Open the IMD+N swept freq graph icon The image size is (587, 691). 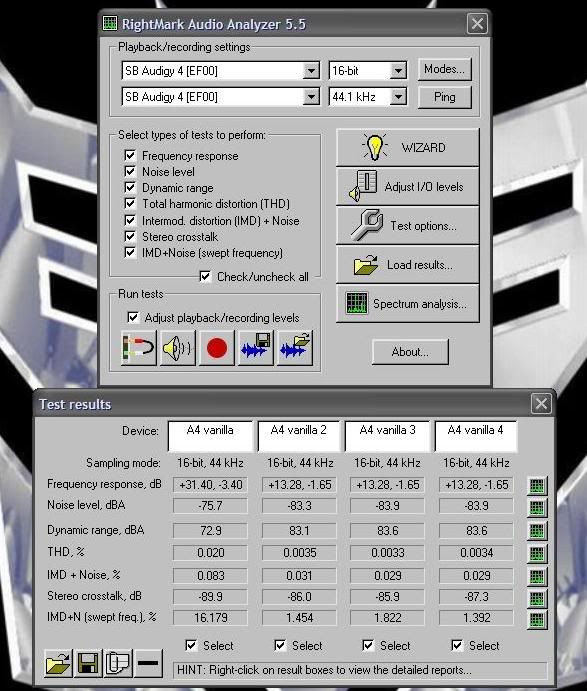pyautogui.click(x=536, y=619)
